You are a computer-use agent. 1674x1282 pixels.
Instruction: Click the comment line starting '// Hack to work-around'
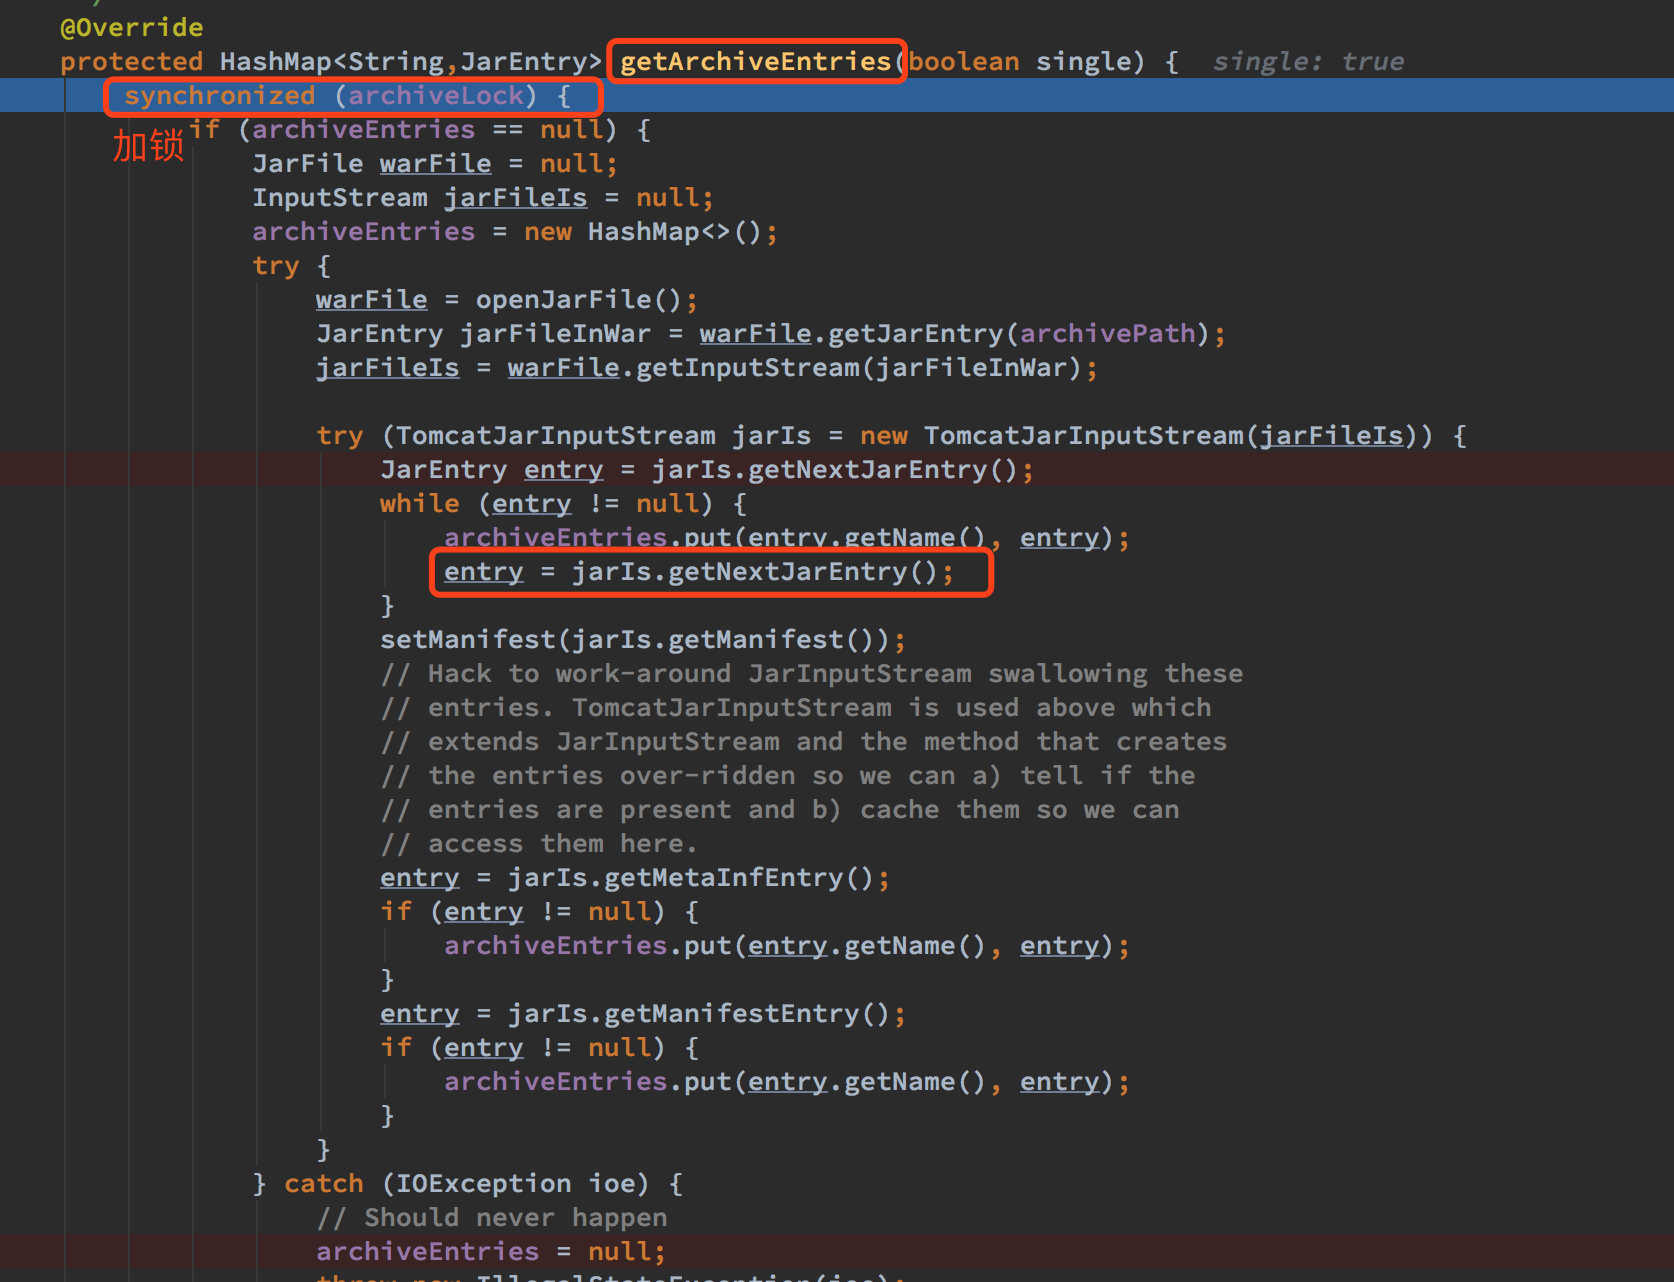[x=811, y=673]
